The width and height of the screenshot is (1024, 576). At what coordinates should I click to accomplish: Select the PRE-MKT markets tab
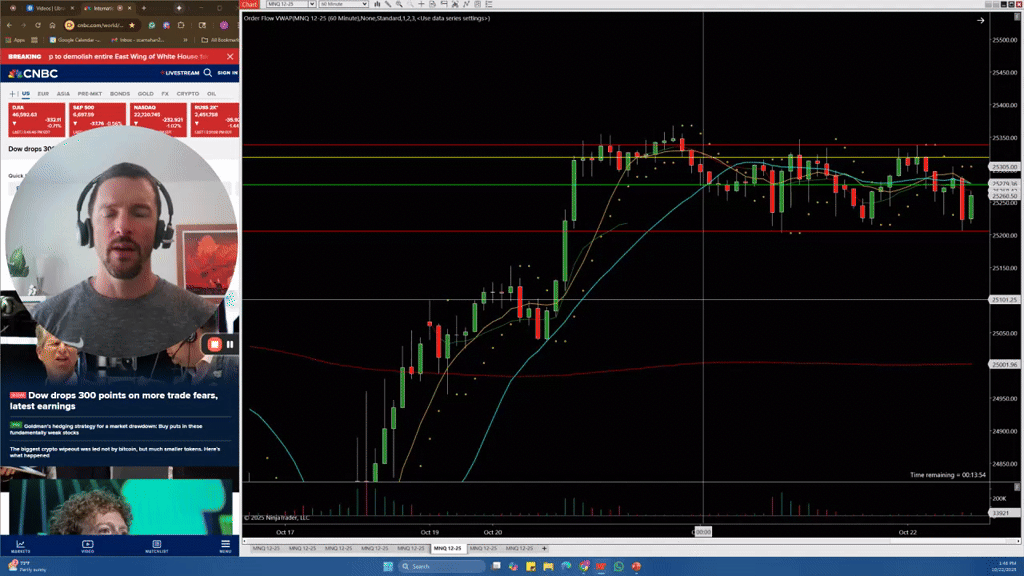(90, 93)
